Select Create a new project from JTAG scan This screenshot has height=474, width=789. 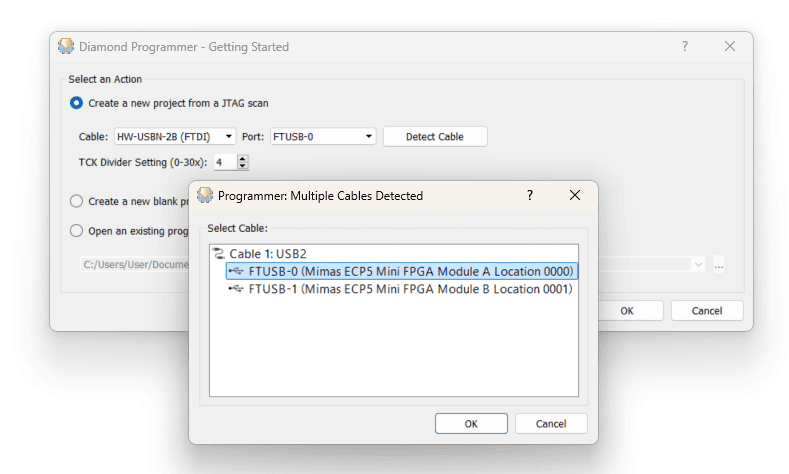pos(77,103)
